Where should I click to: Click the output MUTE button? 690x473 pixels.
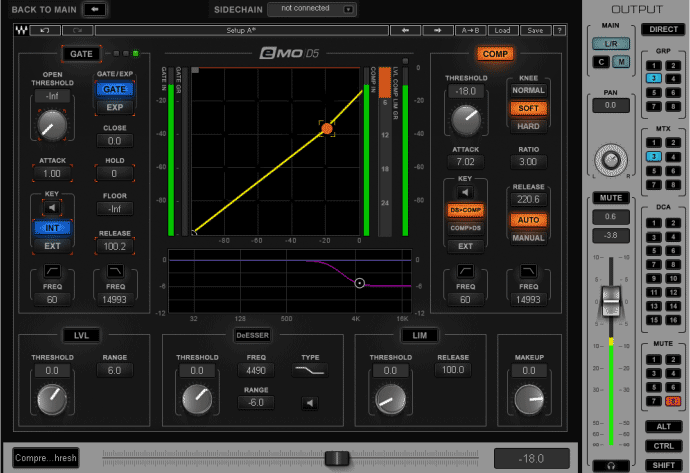click(611, 198)
